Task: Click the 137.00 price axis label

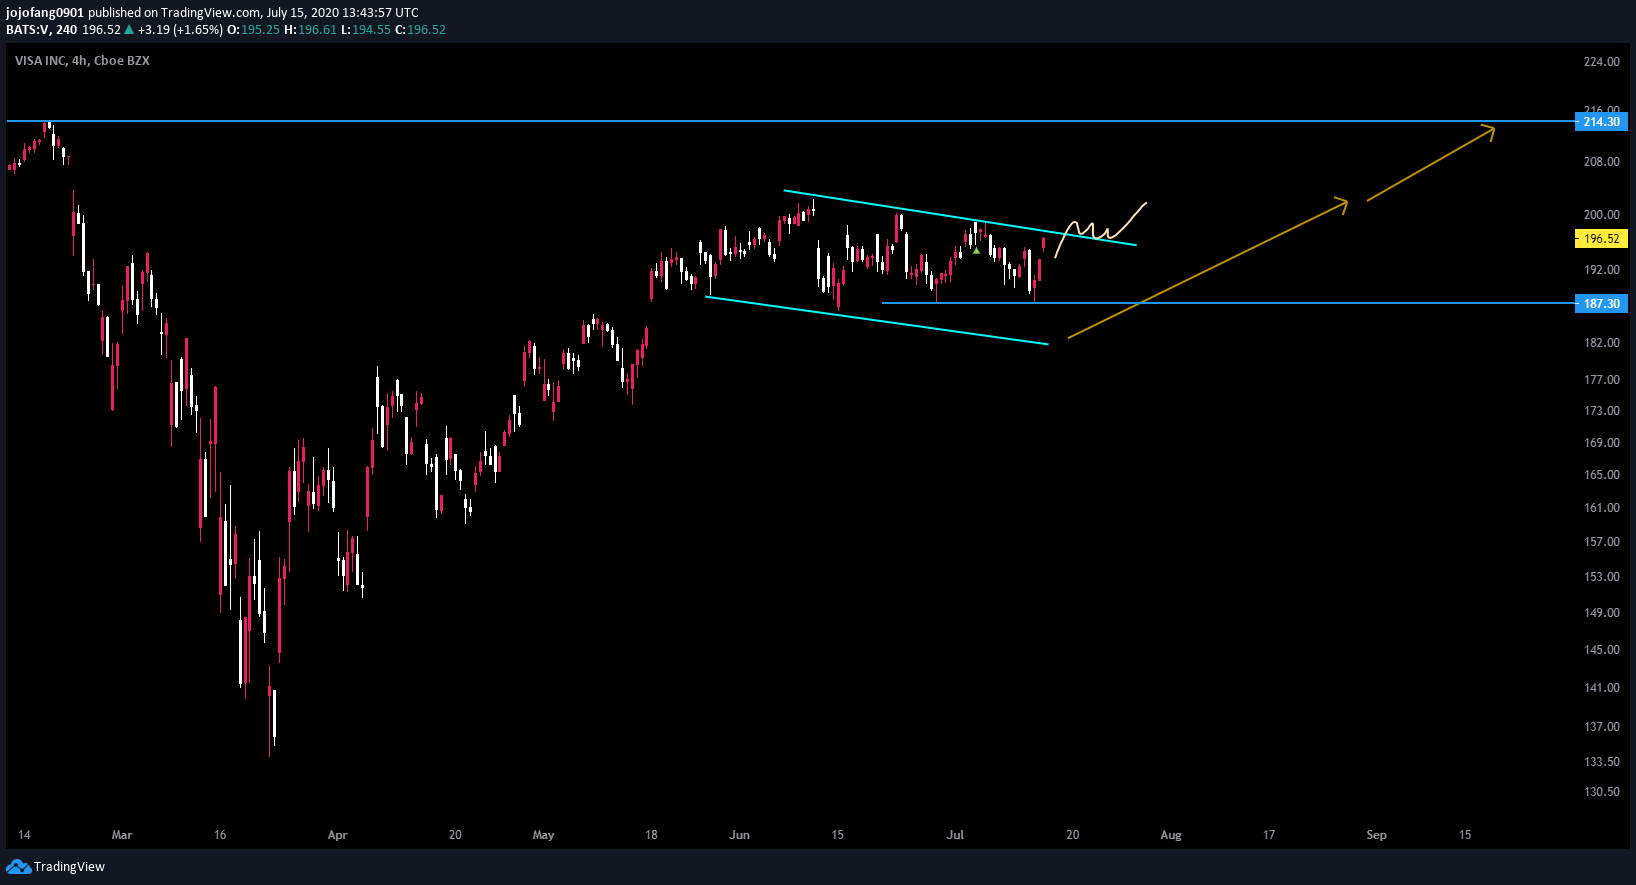Action: (1601, 727)
